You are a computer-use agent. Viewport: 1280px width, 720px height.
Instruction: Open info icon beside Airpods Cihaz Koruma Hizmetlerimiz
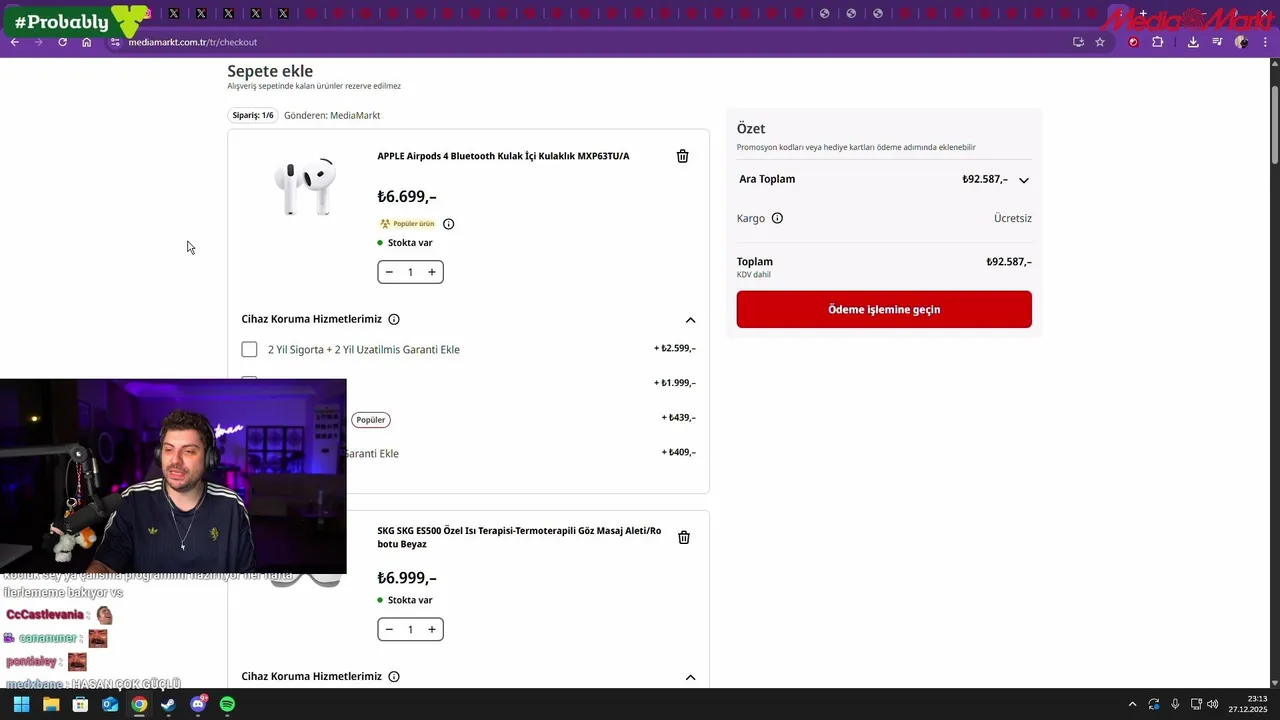click(x=394, y=319)
